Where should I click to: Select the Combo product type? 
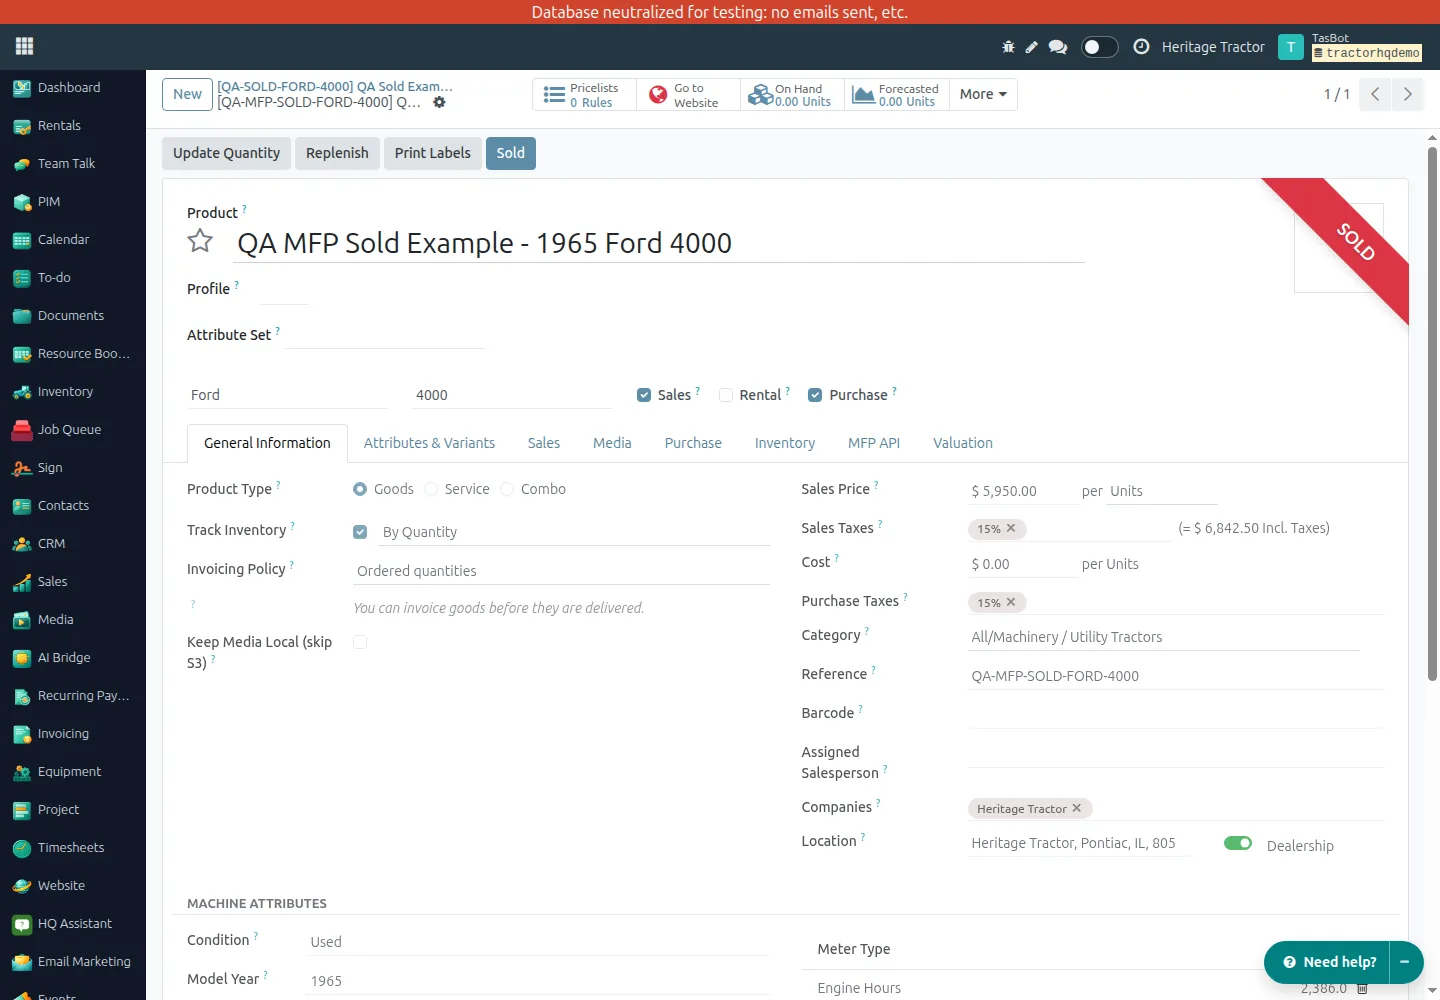pyautogui.click(x=507, y=489)
